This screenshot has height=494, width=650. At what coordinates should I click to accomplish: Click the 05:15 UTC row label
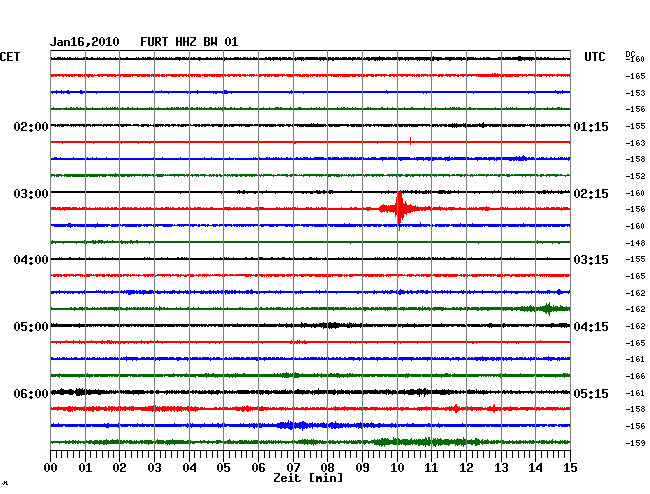[591, 393]
